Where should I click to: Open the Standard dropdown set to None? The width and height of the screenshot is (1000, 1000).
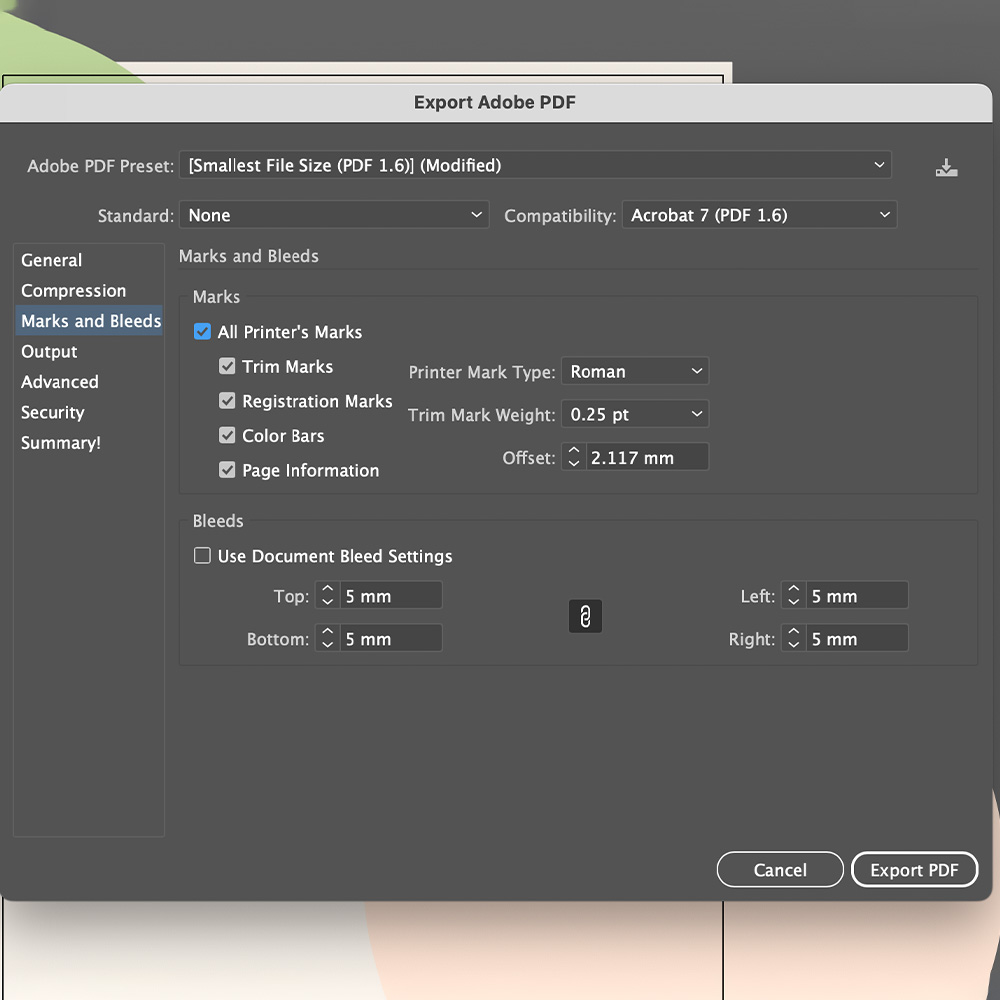point(334,215)
